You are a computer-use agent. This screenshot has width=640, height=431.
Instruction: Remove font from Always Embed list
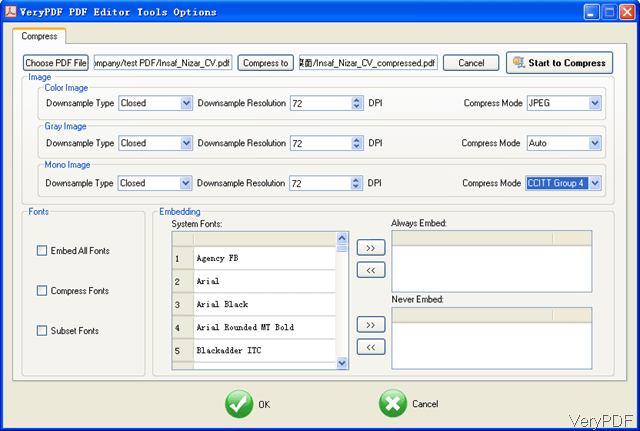click(x=371, y=270)
